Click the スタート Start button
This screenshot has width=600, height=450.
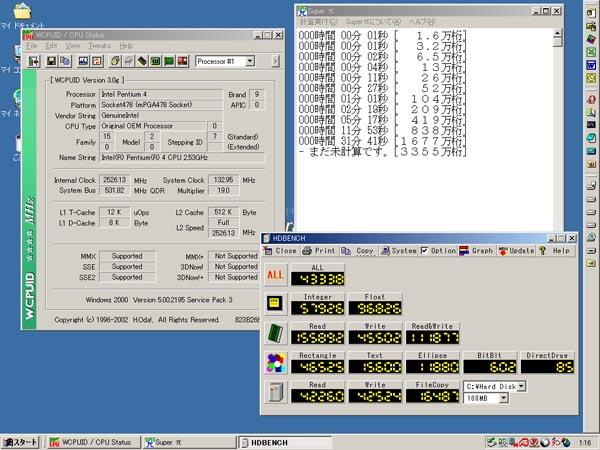pyautogui.click(x=21, y=442)
